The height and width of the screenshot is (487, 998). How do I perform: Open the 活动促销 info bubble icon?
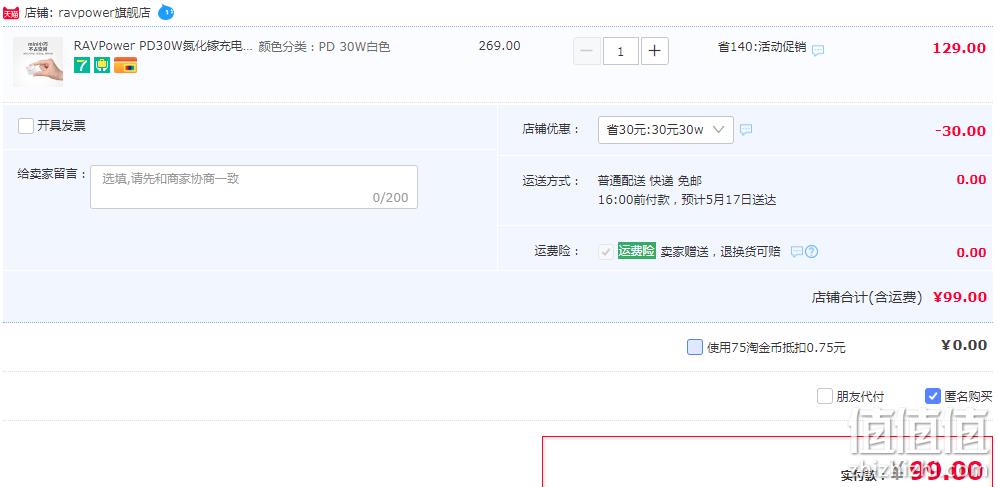[x=818, y=50]
